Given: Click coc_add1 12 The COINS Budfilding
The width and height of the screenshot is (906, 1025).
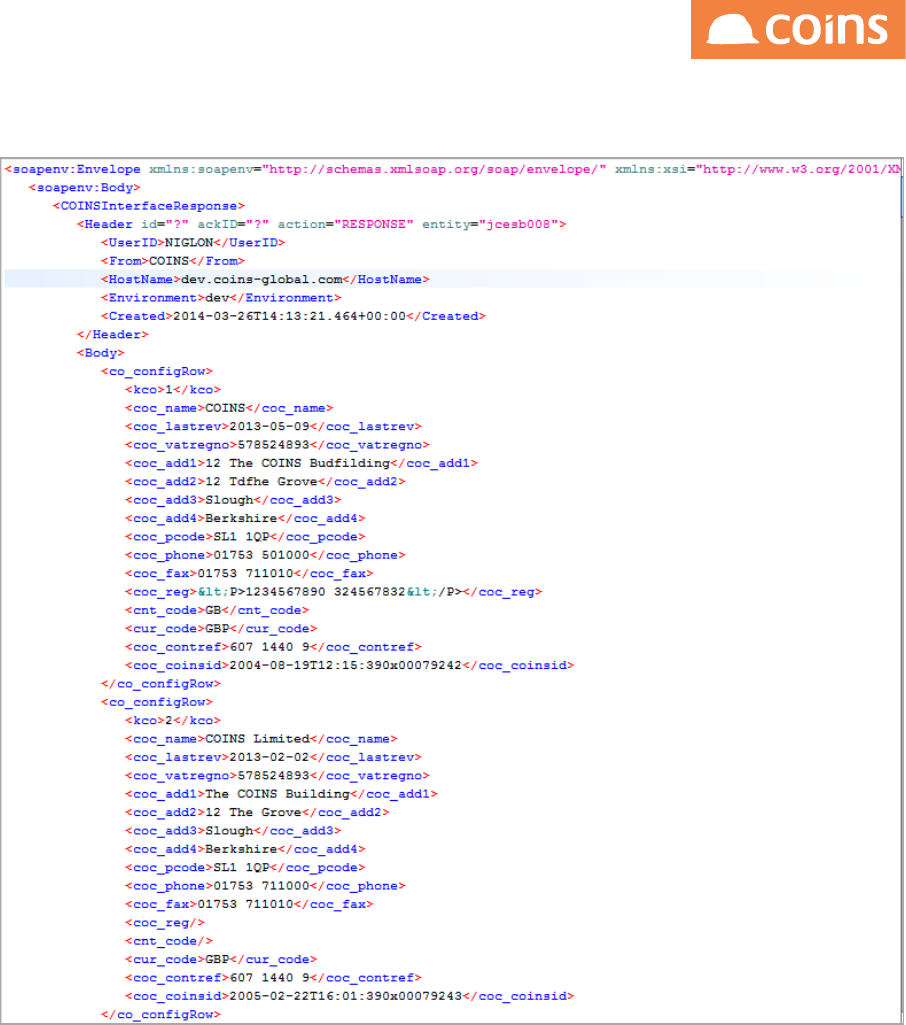Looking at the screenshot, I should click(x=301, y=463).
